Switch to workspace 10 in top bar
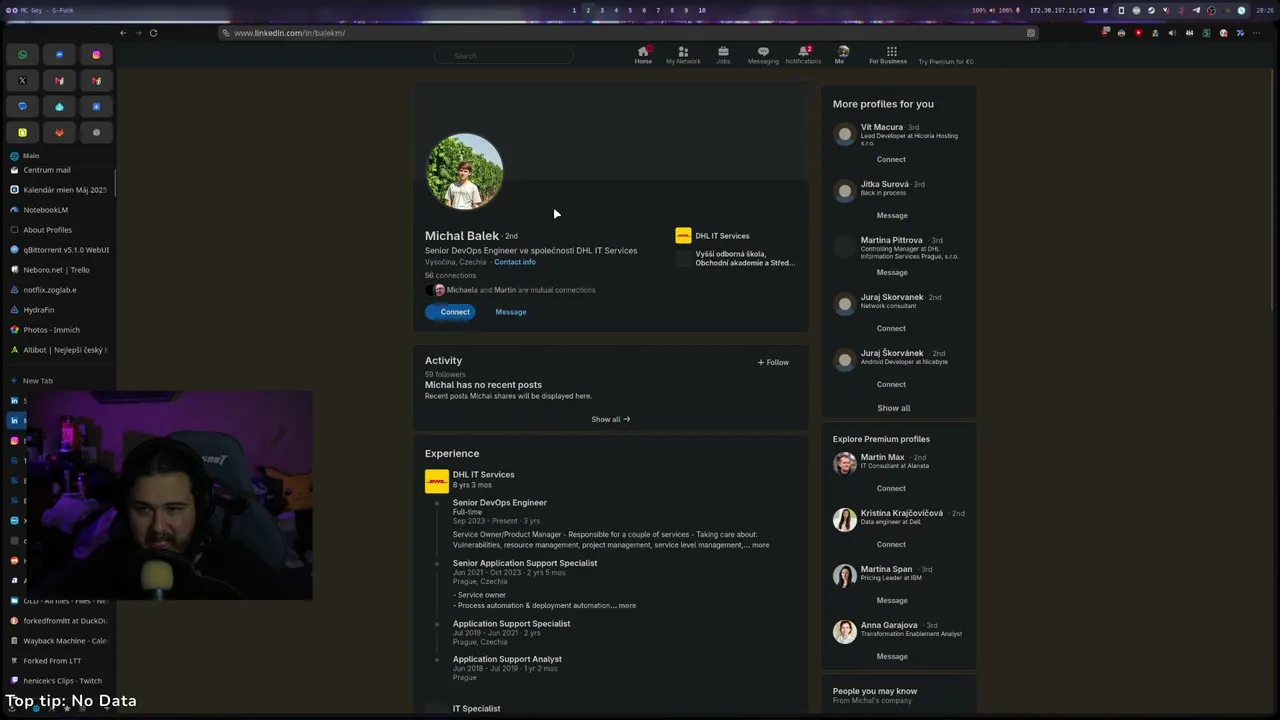Screen dimensions: 1280x720 [702, 10]
